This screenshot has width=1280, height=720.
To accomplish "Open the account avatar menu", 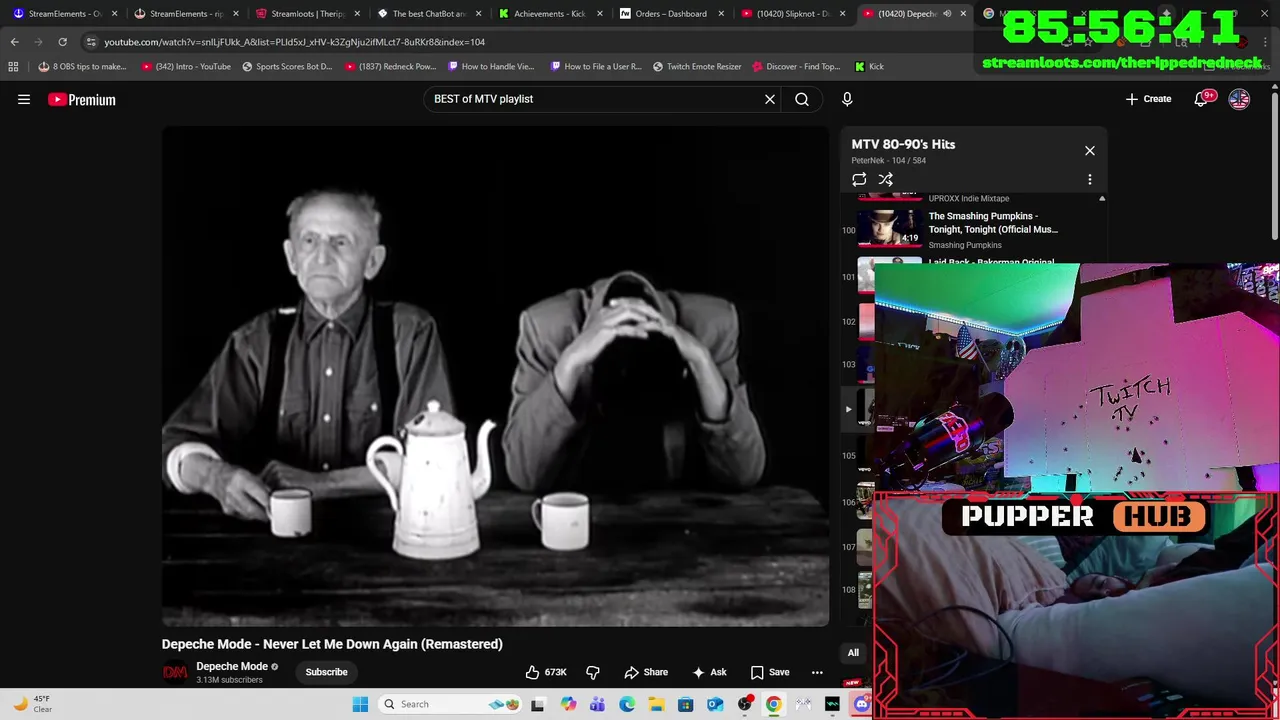I will click(x=1239, y=99).
